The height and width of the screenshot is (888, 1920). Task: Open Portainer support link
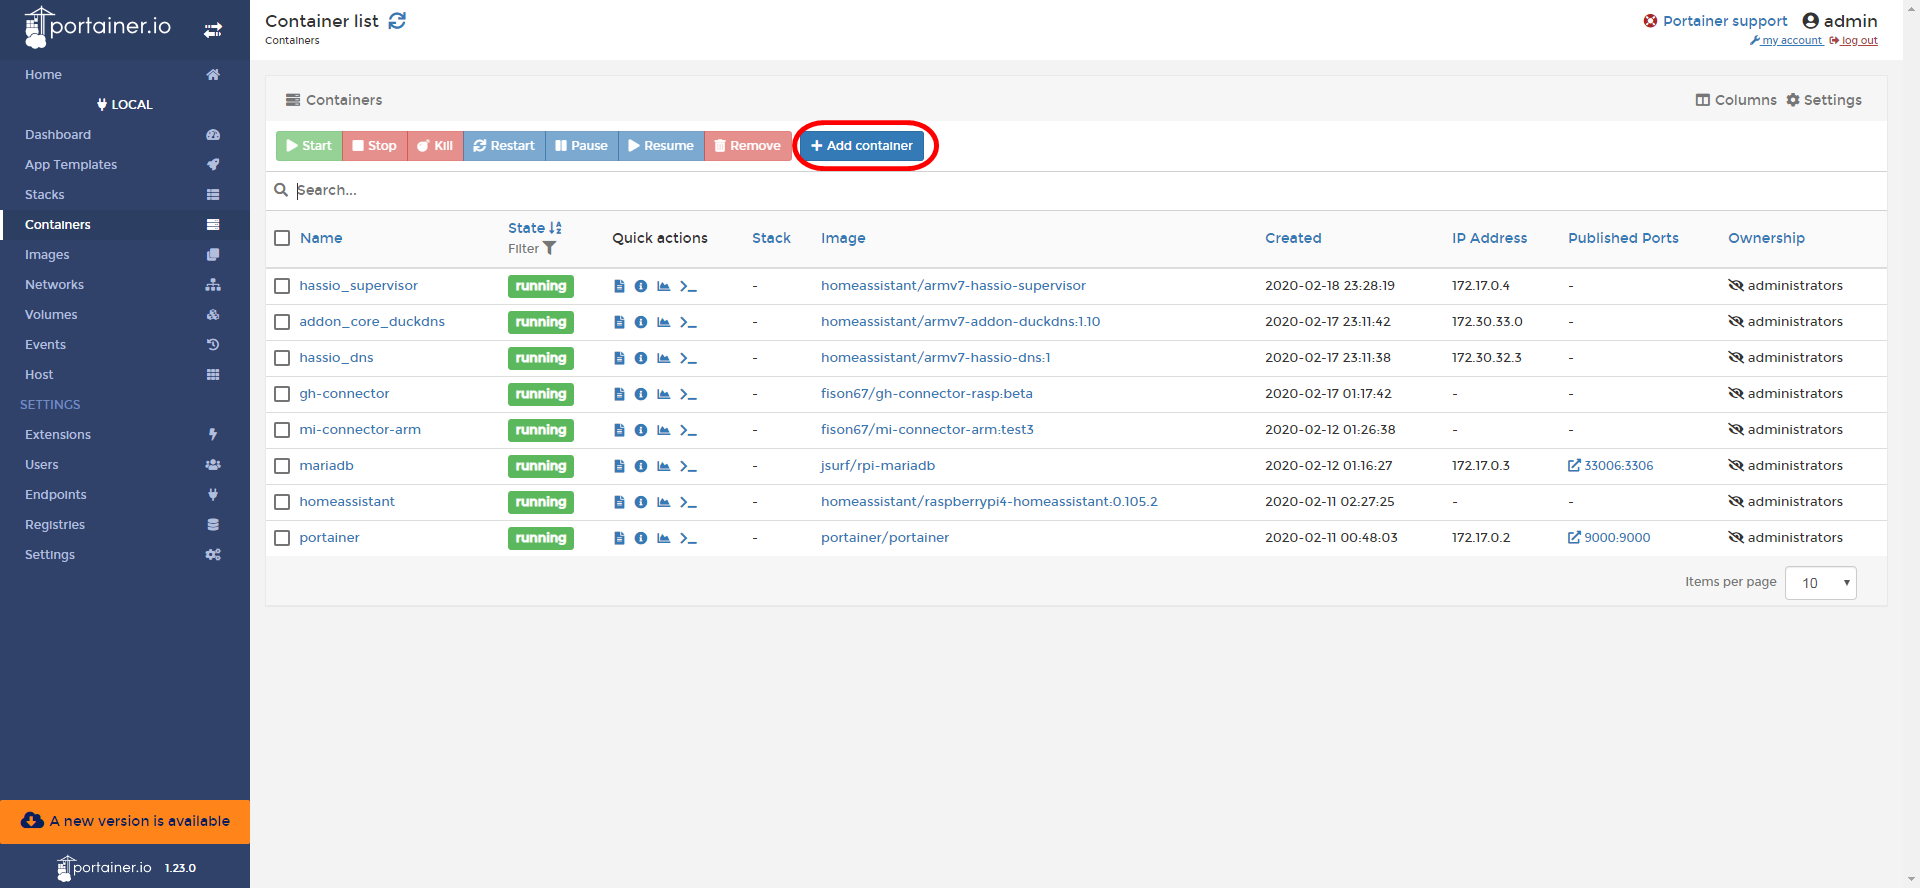coord(1715,21)
